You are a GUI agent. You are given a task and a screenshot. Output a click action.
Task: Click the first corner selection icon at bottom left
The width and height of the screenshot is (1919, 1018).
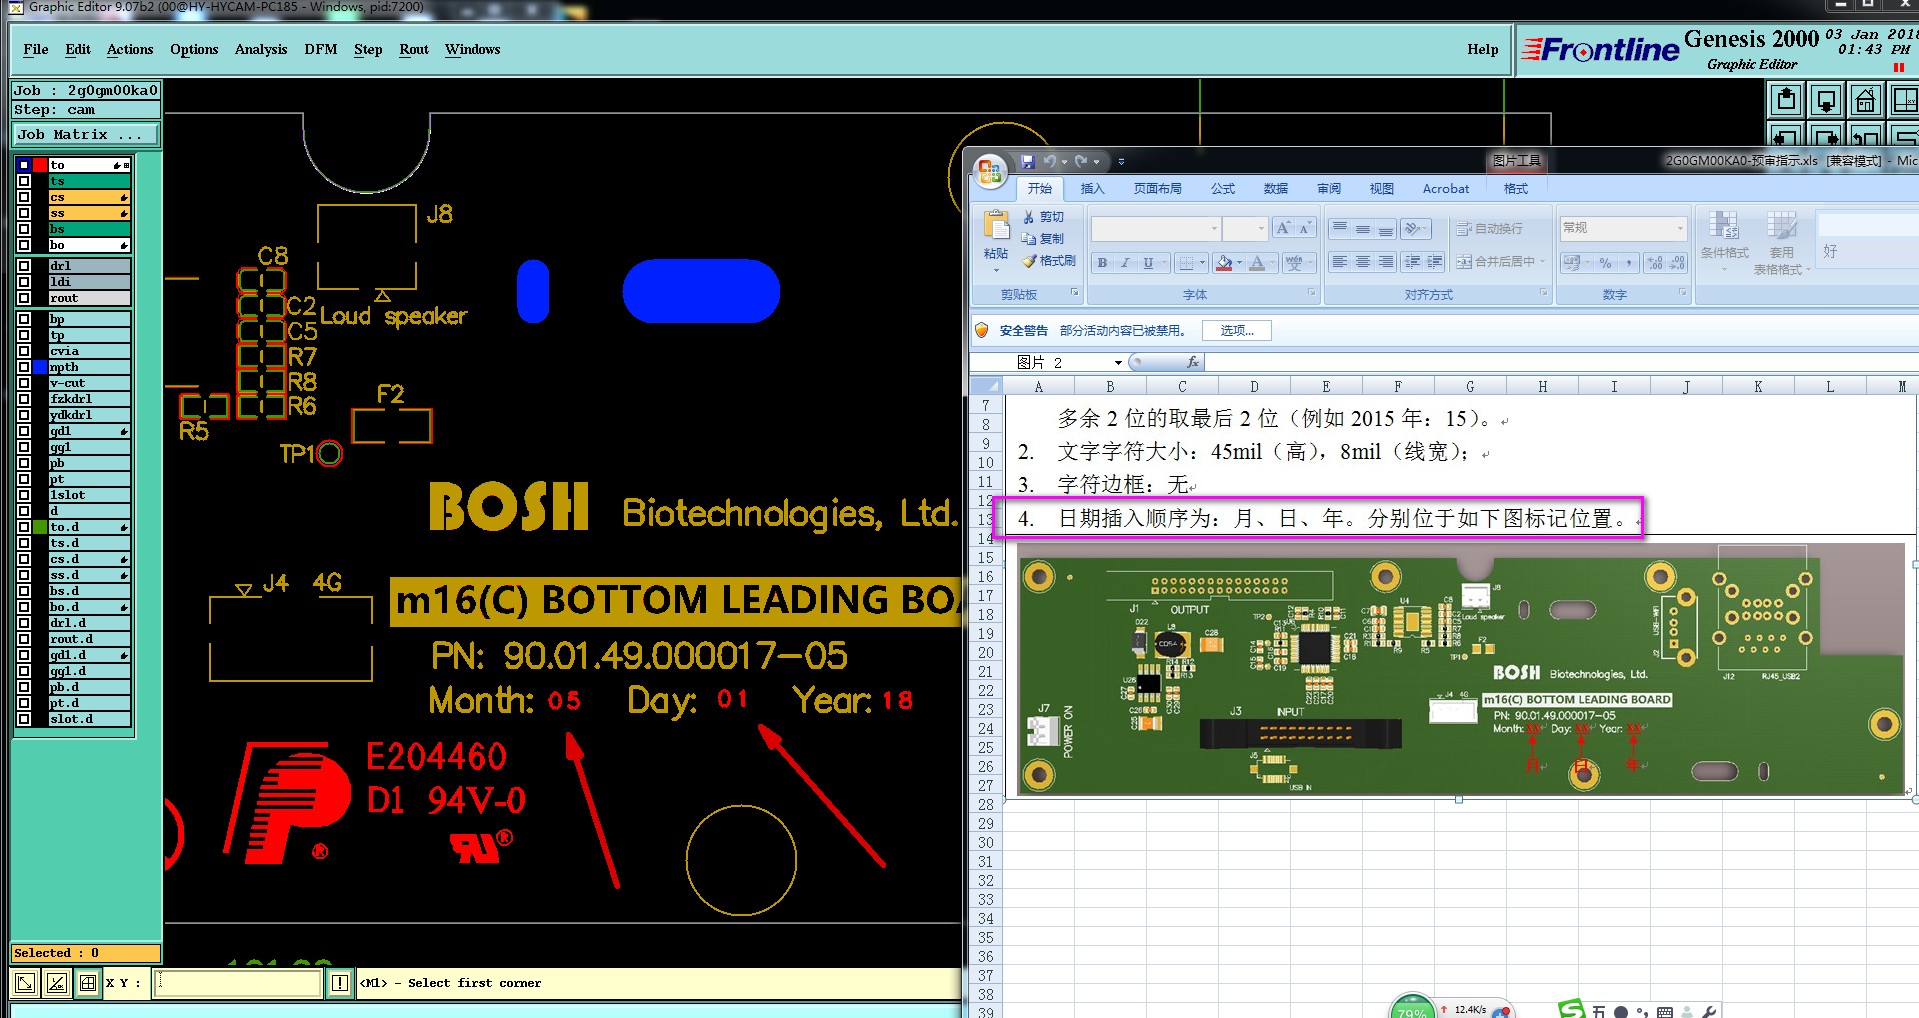25,983
